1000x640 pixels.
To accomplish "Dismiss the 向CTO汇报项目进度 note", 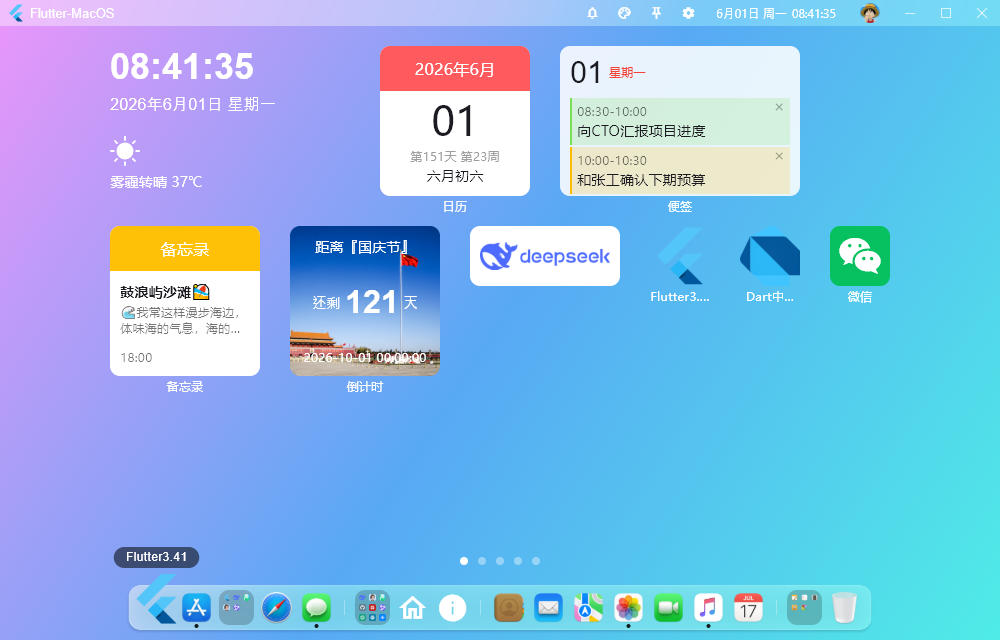I will coord(779,107).
